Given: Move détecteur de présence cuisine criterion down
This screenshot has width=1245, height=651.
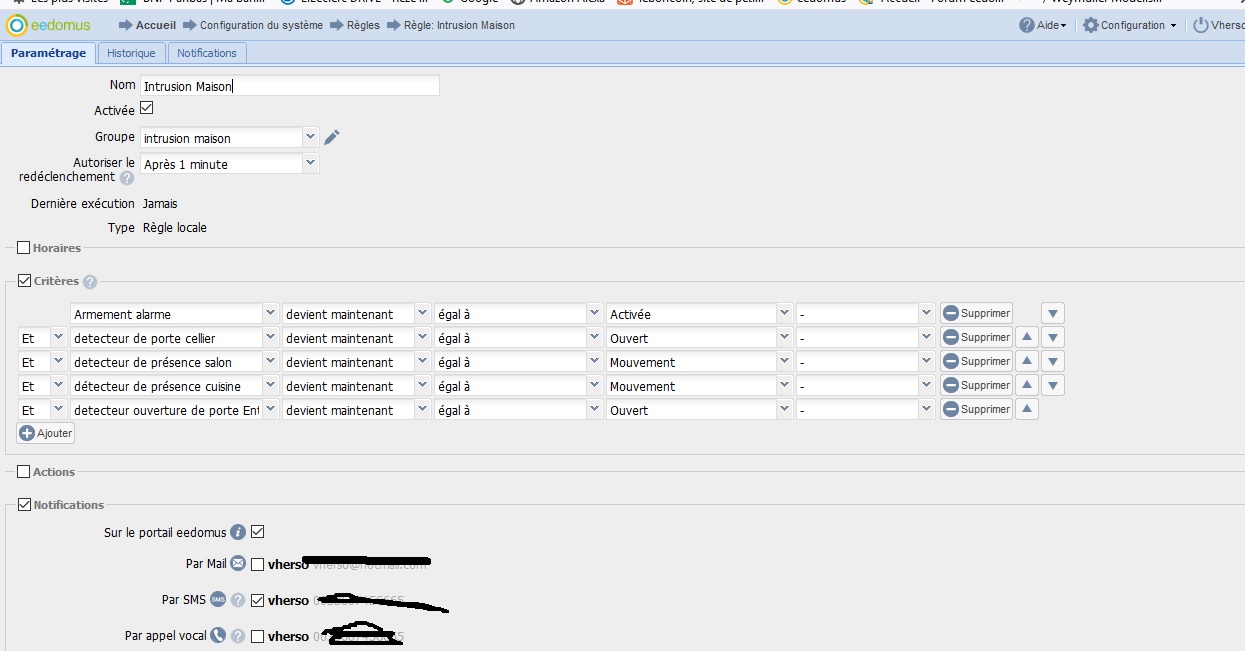Looking at the screenshot, I should [1052, 385].
